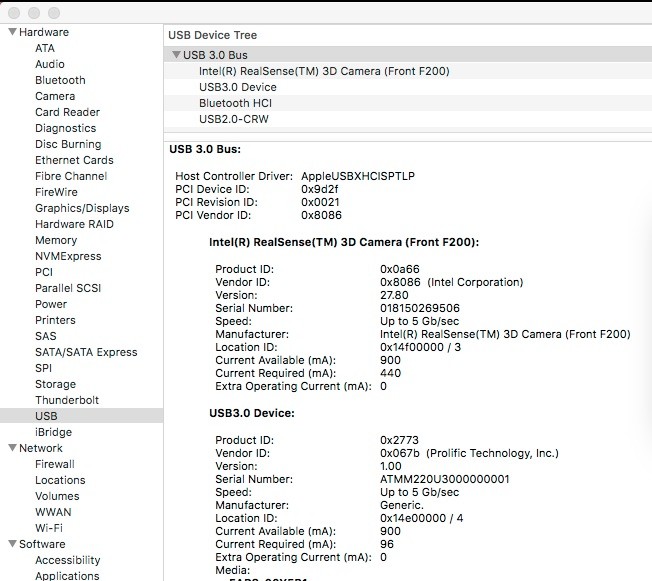
Task: Select Camera in the sidebar
Action: pos(55,96)
